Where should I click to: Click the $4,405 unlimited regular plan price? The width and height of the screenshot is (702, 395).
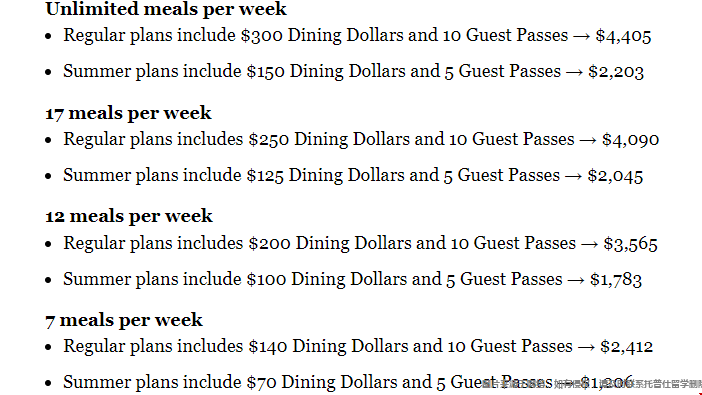coord(623,36)
